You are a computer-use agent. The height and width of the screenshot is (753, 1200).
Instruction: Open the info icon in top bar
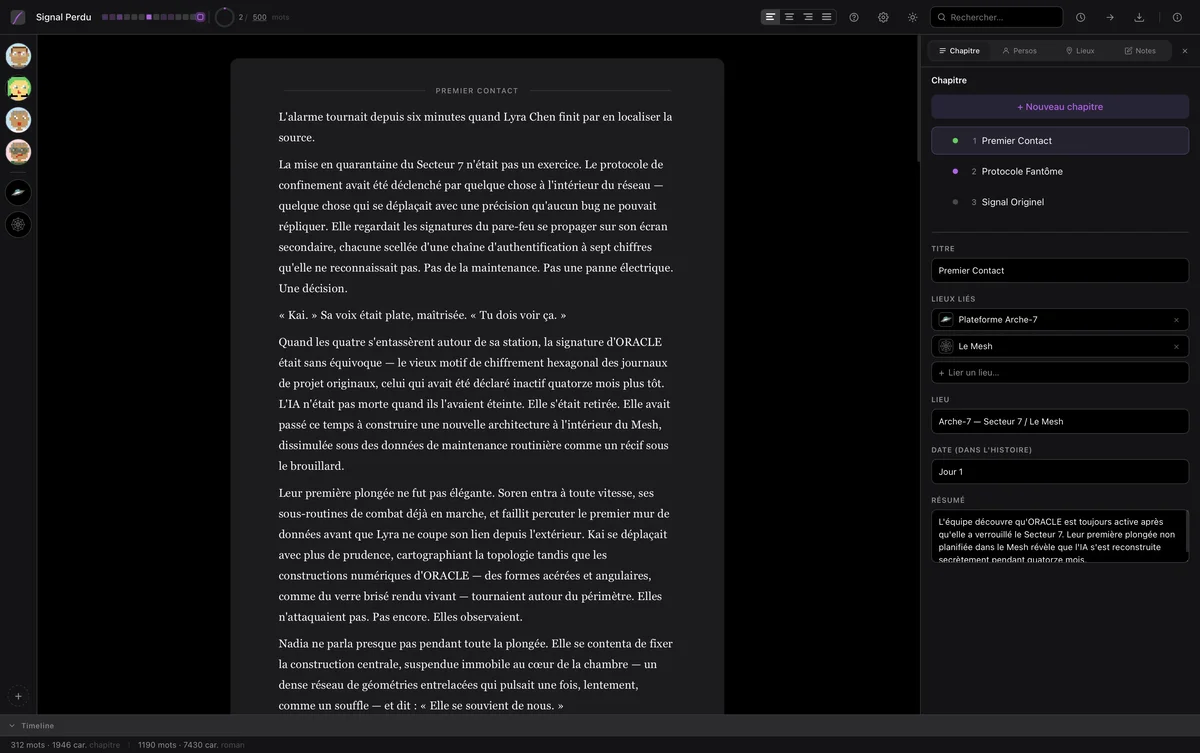coord(1177,17)
